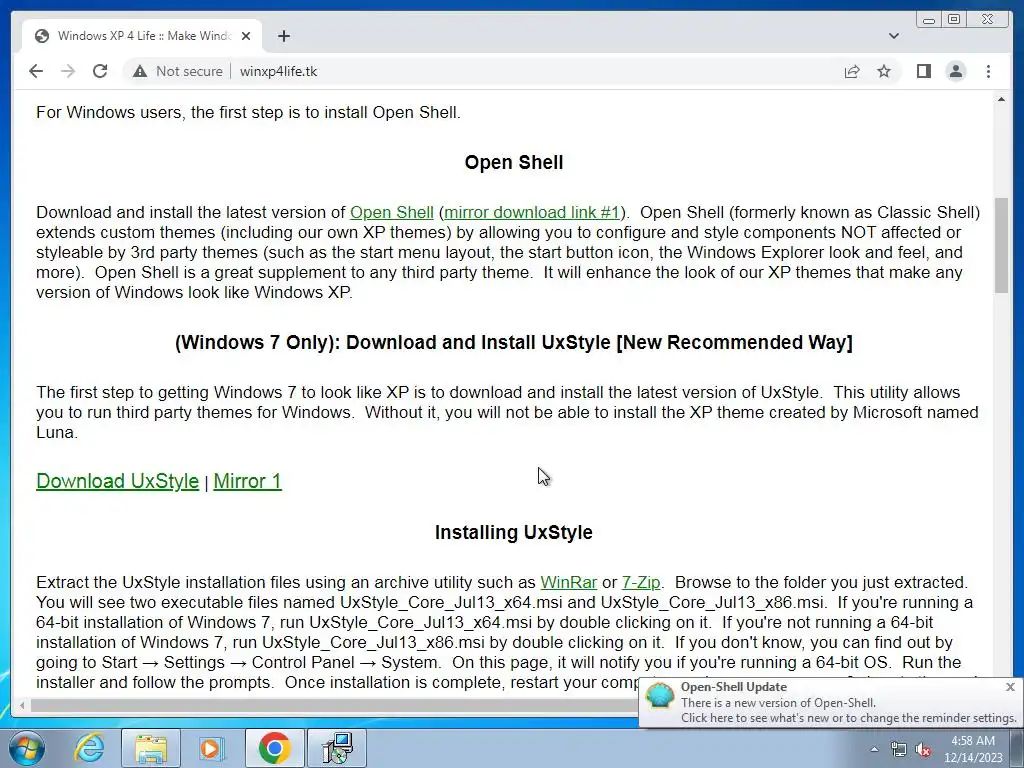Screen dimensions: 1024x768
Task: Share this page via share icon
Action: pyautogui.click(x=852, y=71)
